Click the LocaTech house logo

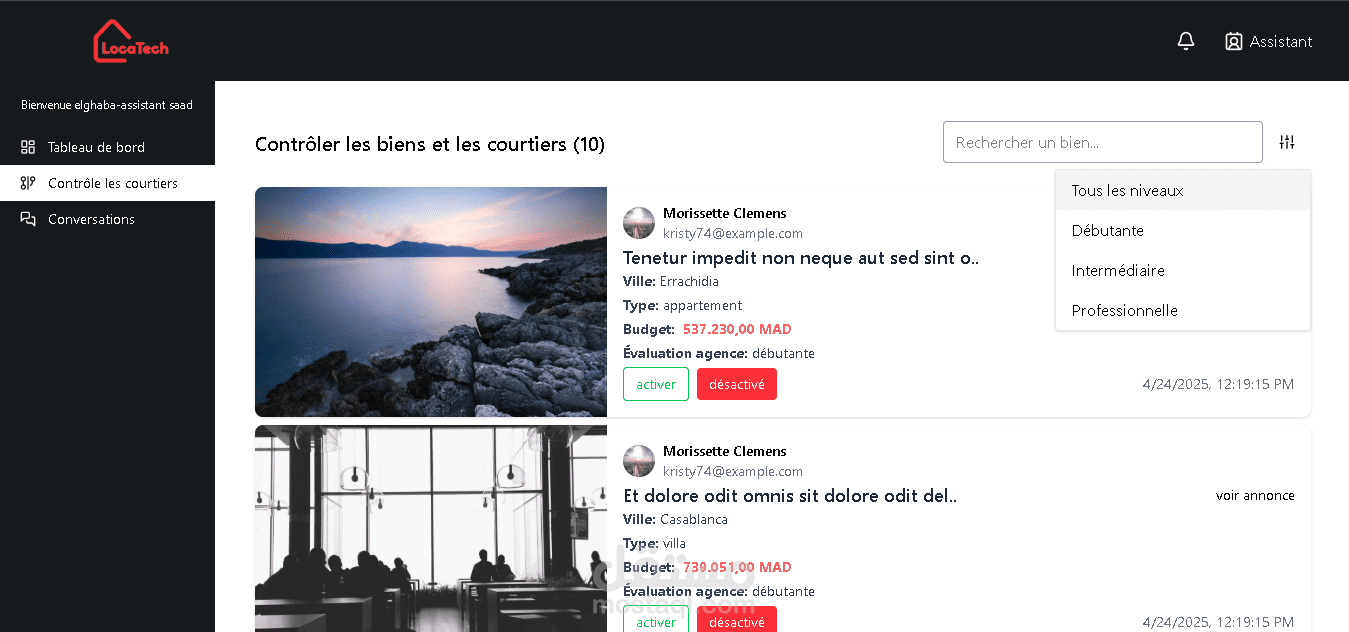coord(131,41)
